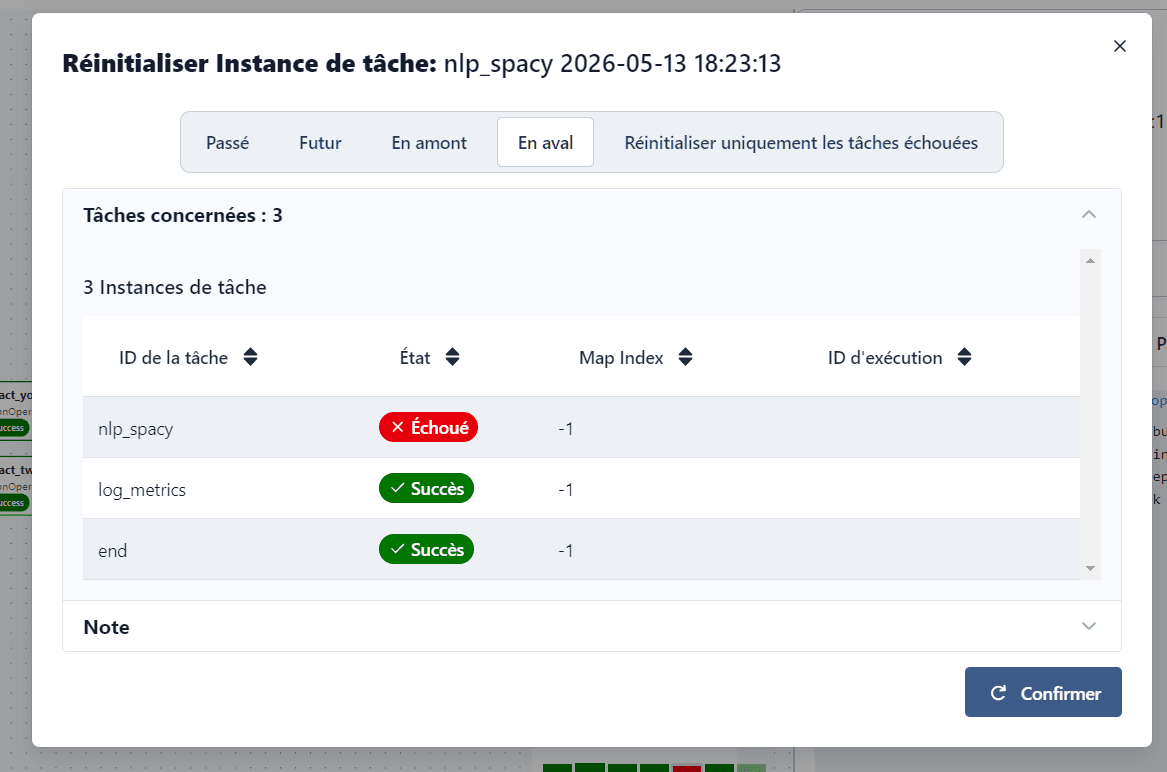The width and height of the screenshot is (1167, 772).
Task: Sort by ID d'exécution column arrows
Action: [965, 357]
